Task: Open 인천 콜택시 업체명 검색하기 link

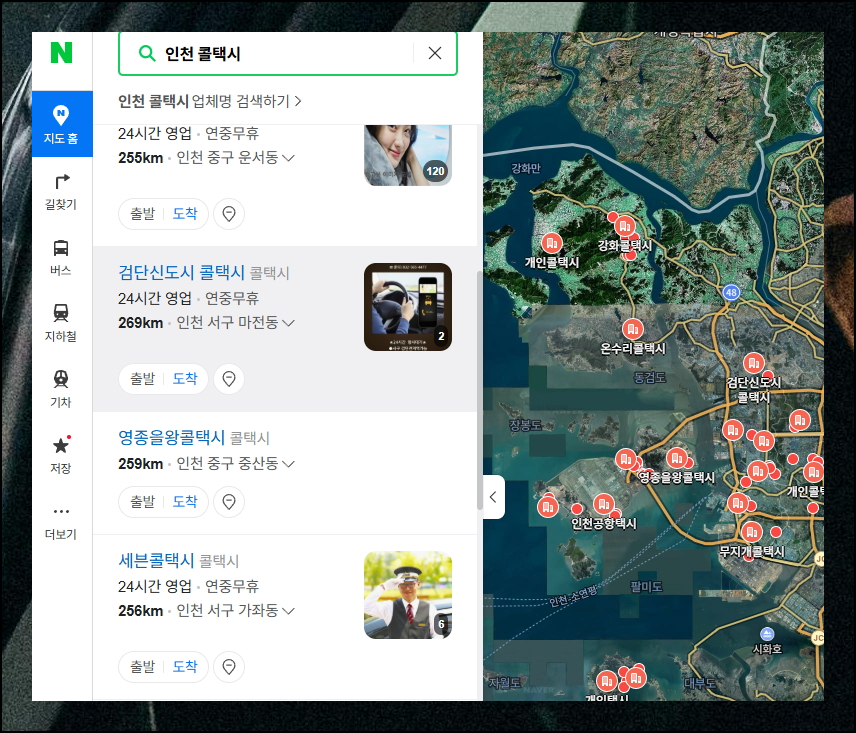Action: tap(210, 101)
